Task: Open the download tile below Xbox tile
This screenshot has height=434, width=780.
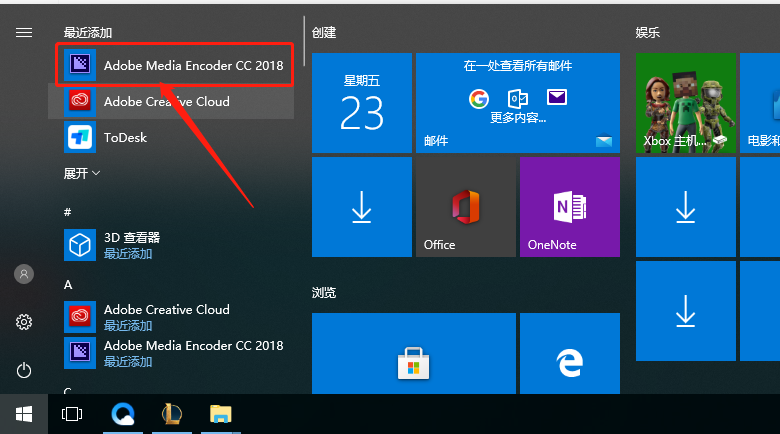Action: point(685,207)
